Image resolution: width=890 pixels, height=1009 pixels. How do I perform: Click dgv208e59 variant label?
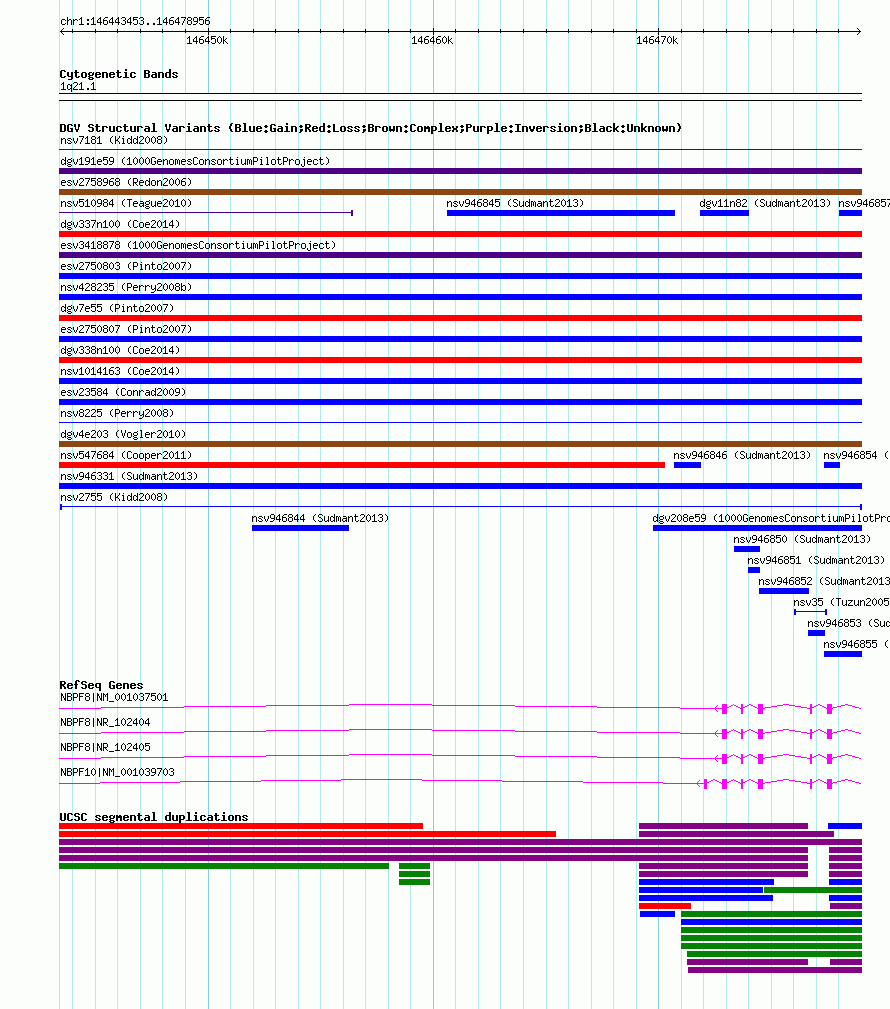[x=771, y=519]
